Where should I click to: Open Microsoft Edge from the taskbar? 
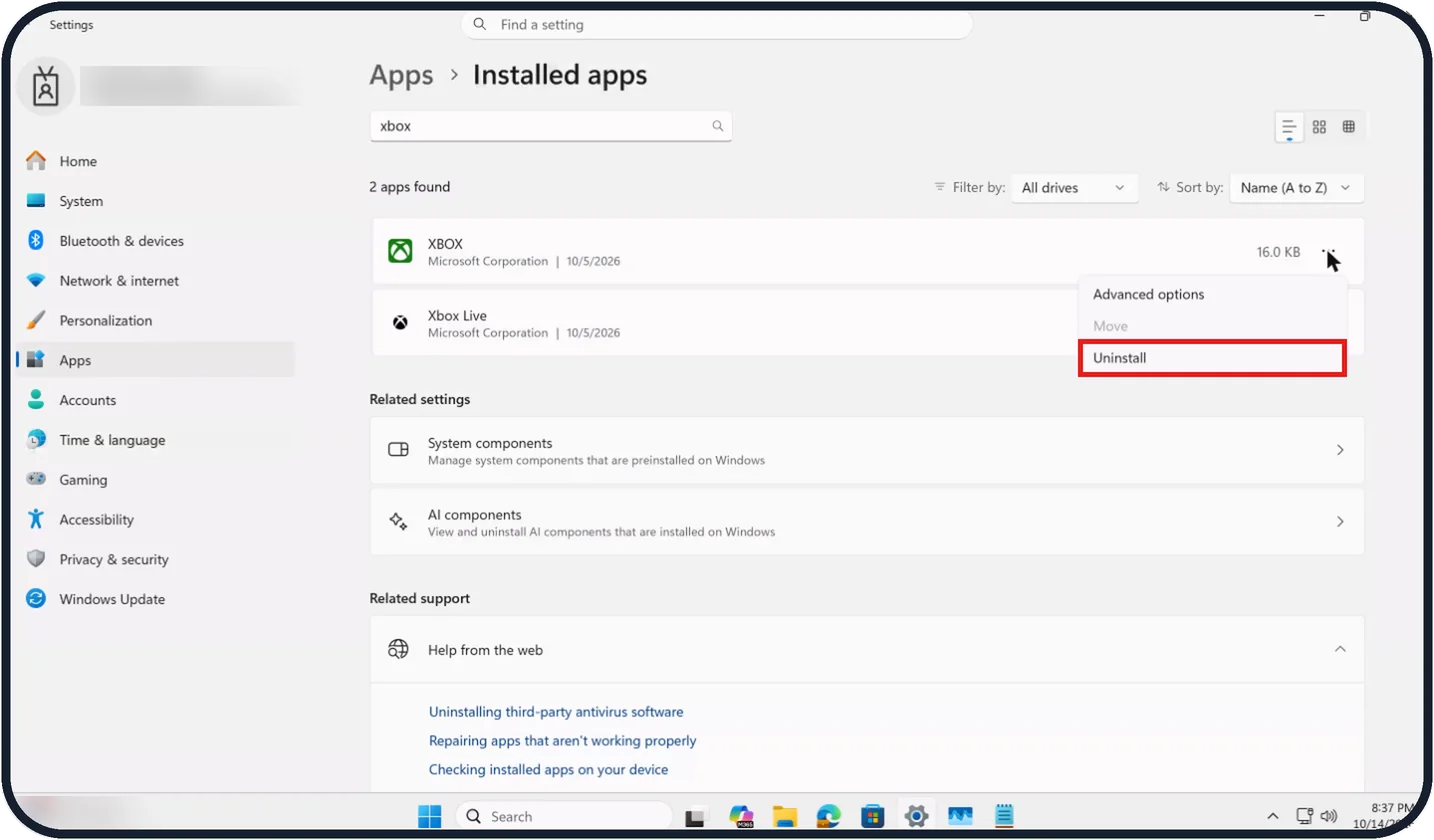tap(828, 816)
